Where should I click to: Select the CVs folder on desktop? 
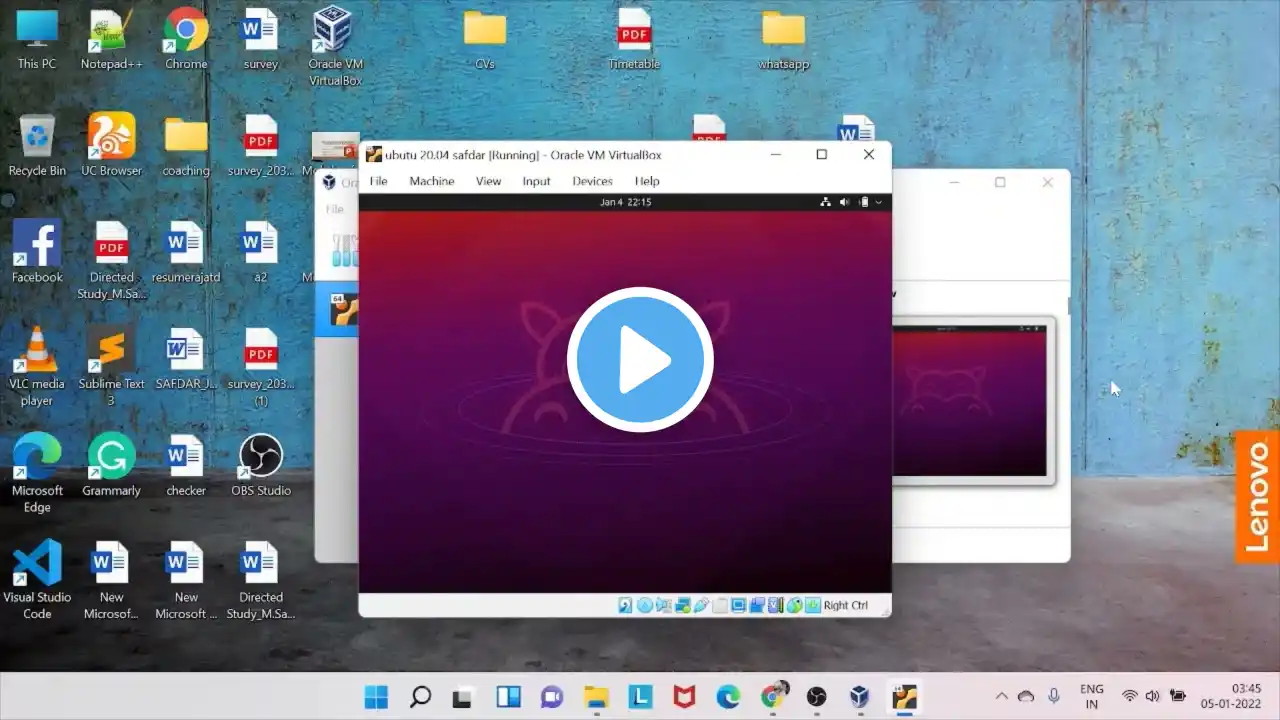[485, 40]
